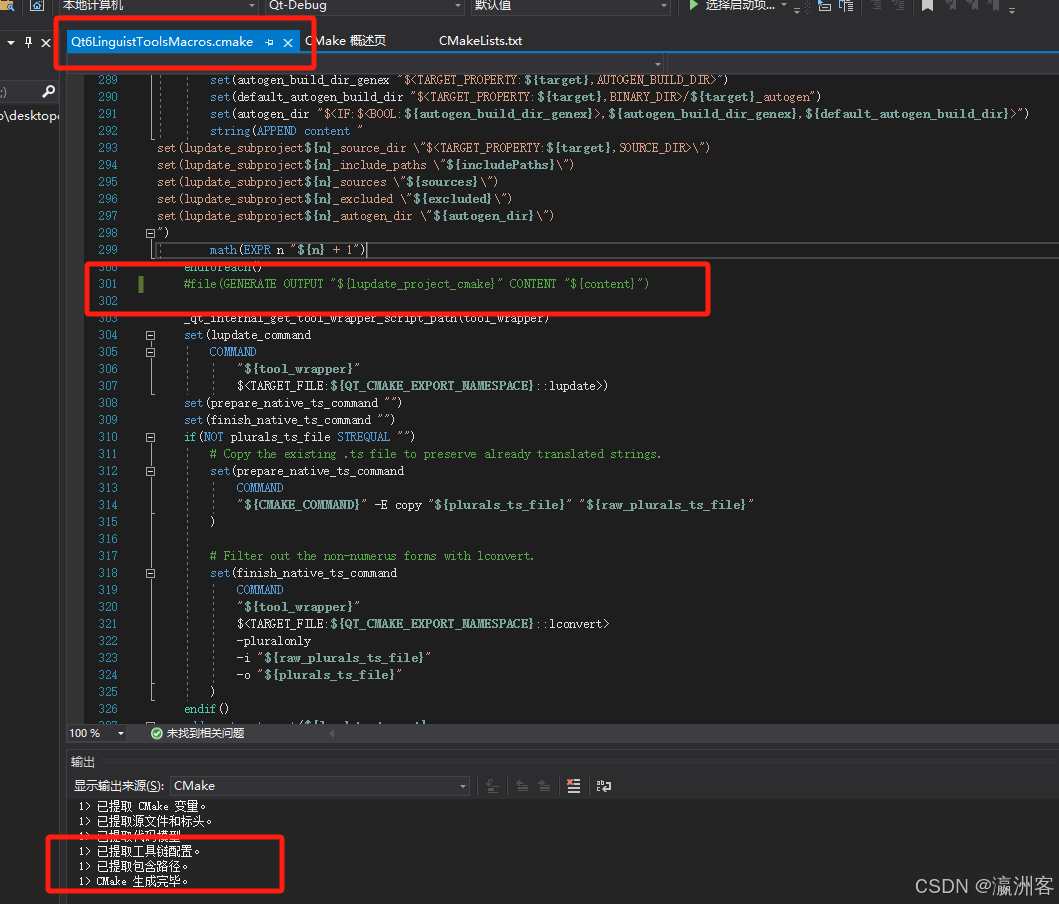Screen dimensions: 1059x904
Task: Go to next message in Output toolbar
Action: (547, 786)
